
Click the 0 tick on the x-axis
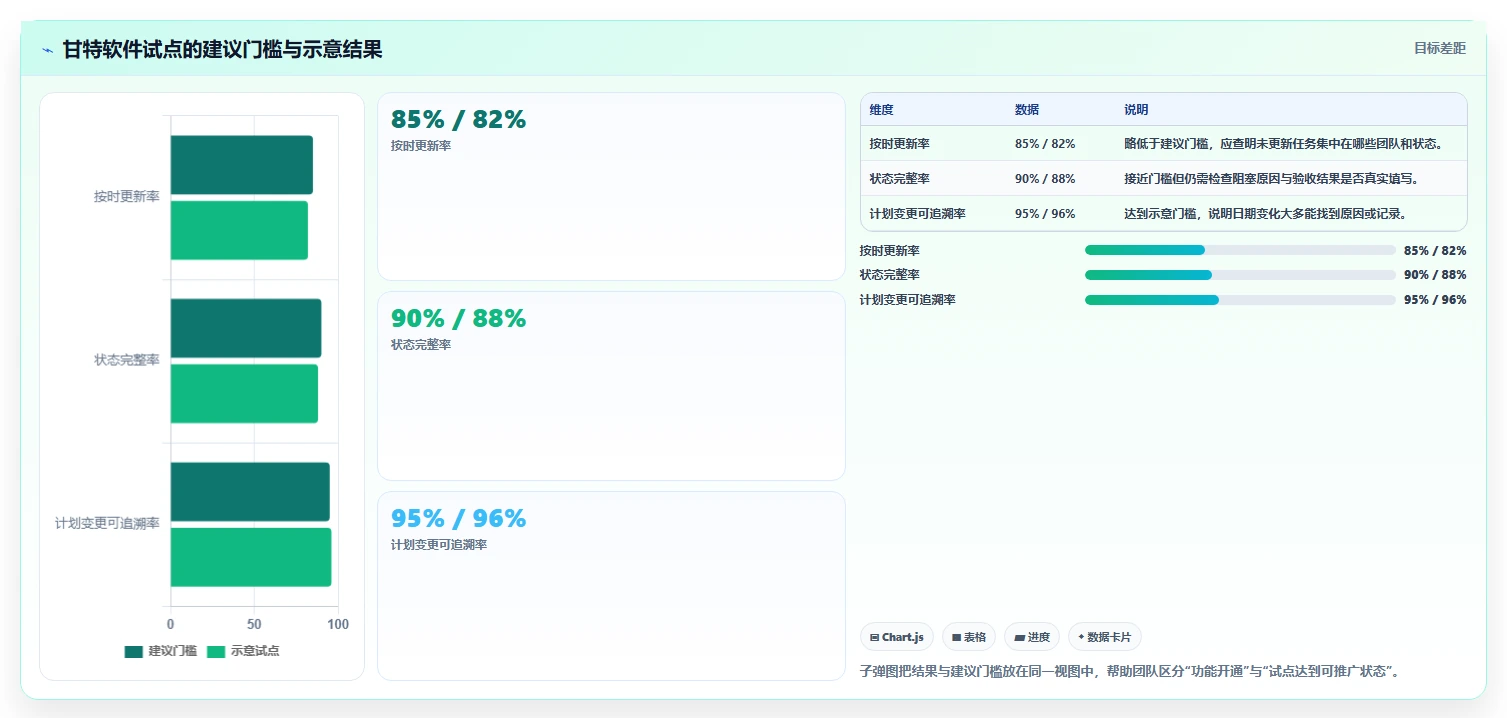point(170,625)
